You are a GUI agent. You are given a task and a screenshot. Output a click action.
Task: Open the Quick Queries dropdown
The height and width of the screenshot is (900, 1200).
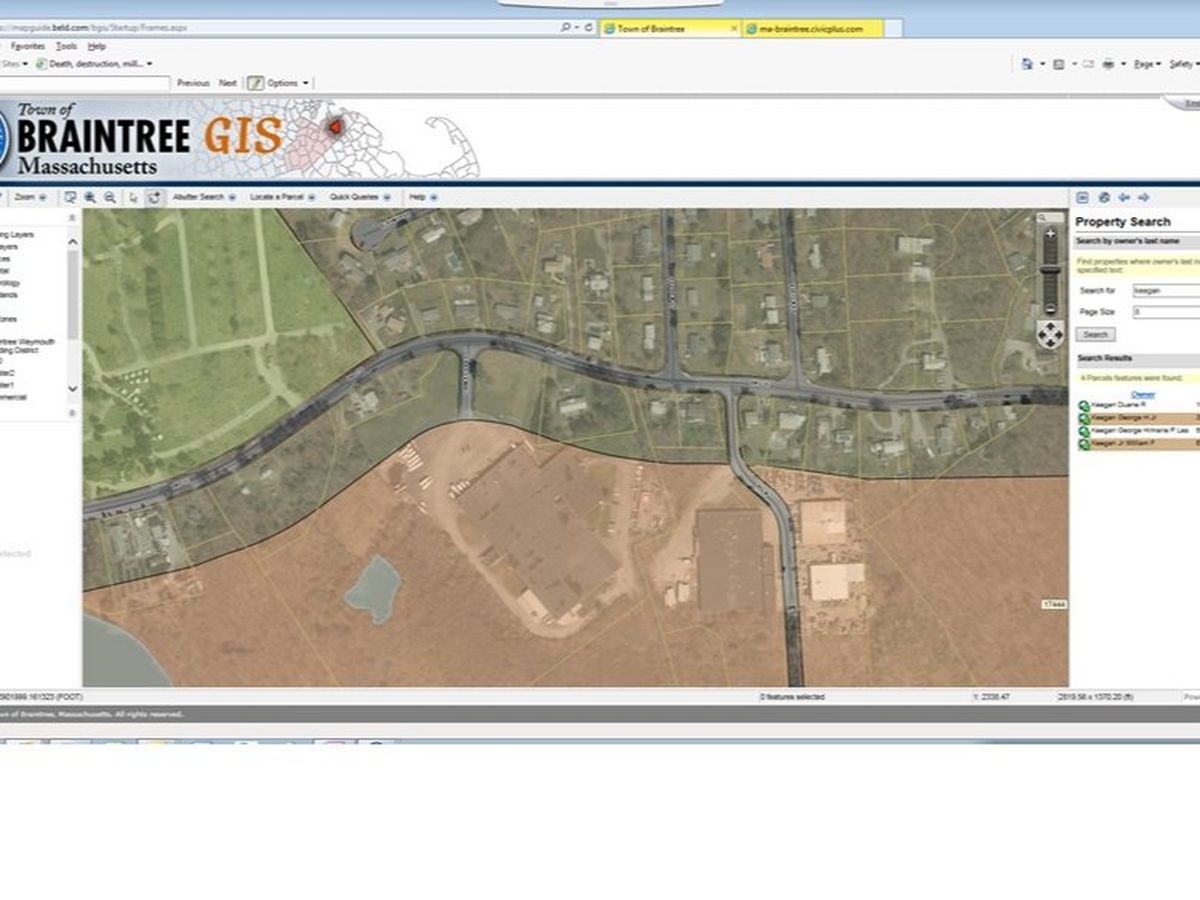[x=360, y=197]
